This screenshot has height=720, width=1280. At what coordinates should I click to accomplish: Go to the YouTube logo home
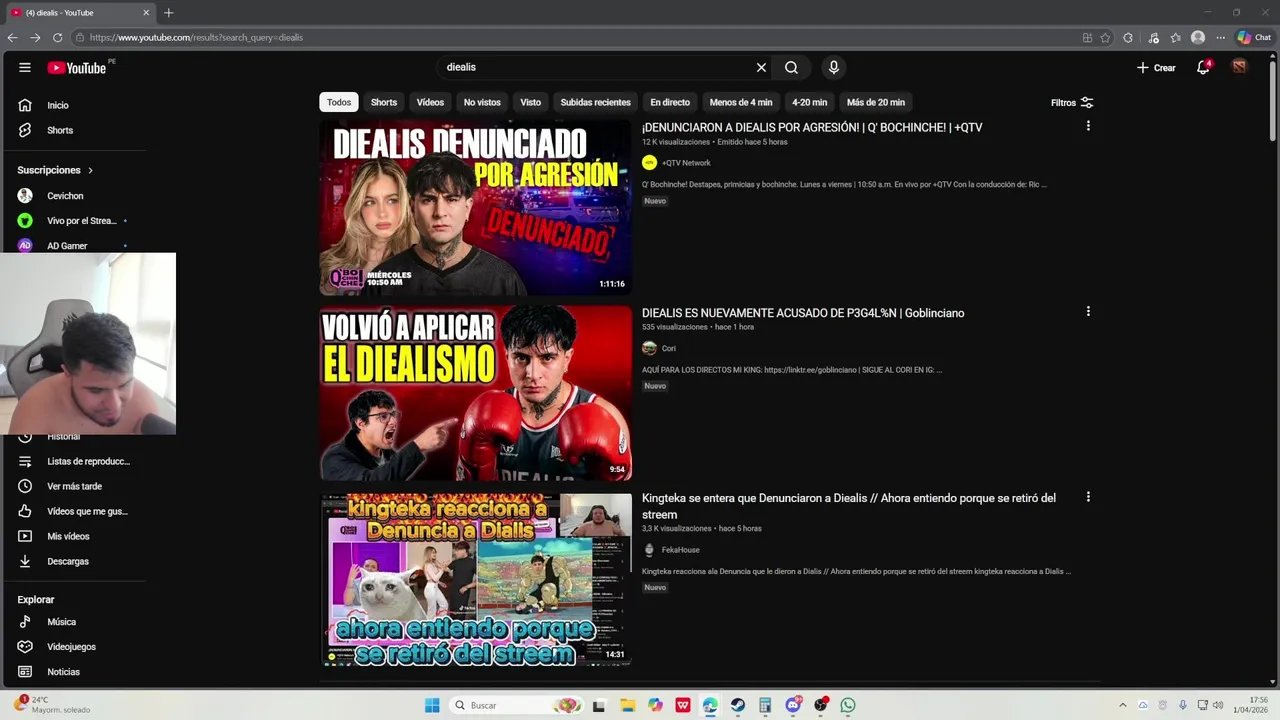point(77,68)
